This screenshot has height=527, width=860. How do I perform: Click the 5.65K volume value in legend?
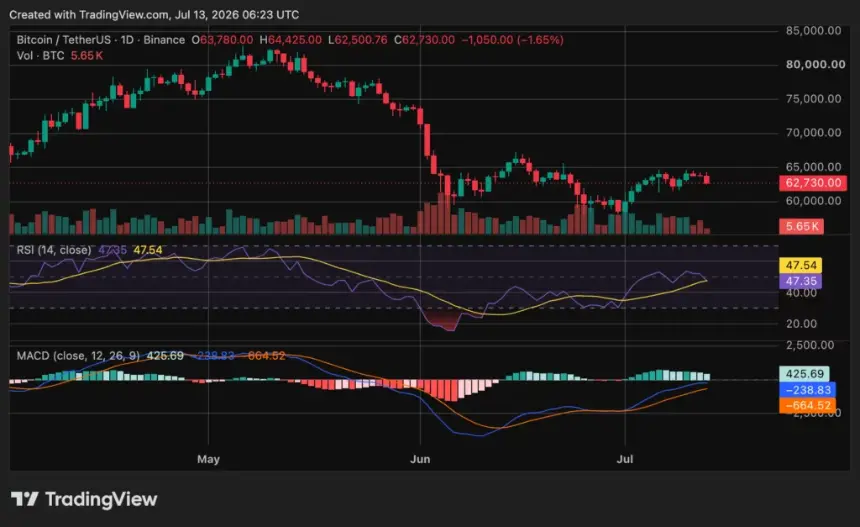pos(87,55)
